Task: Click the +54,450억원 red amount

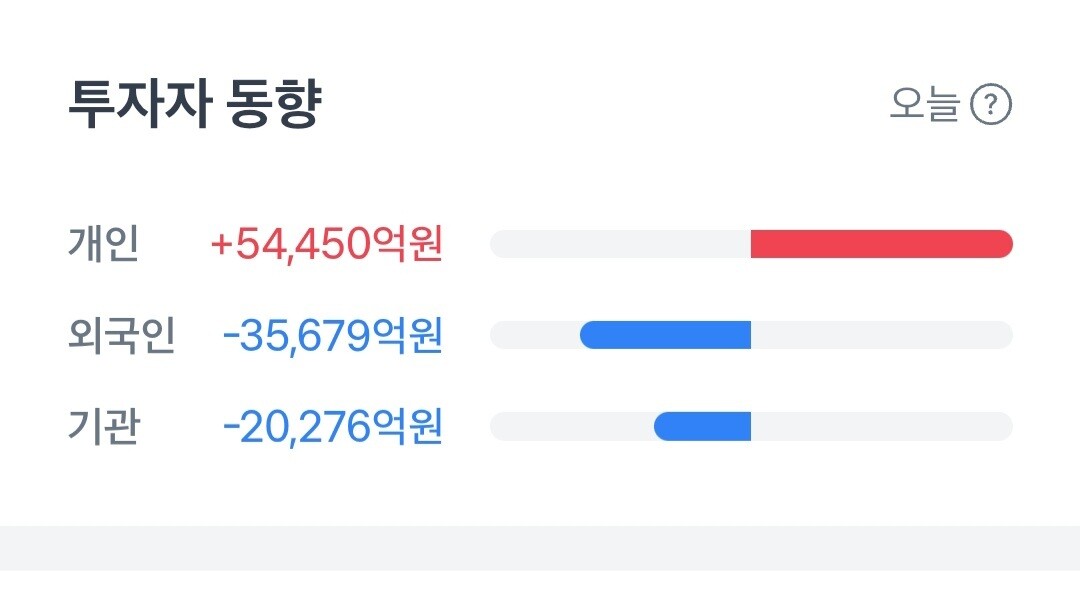Action: click(326, 244)
